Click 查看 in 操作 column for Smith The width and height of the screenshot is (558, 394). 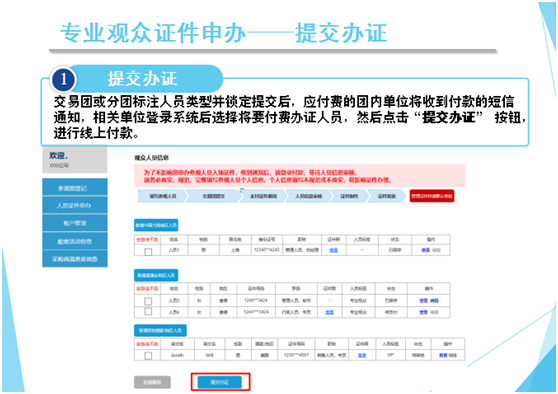pyautogui.click(x=443, y=355)
